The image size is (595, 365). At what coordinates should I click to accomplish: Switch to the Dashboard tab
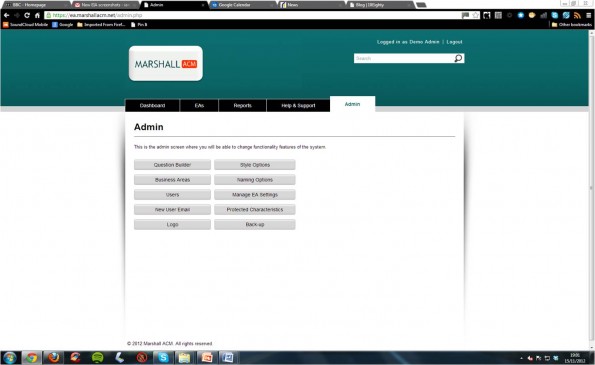click(x=152, y=105)
